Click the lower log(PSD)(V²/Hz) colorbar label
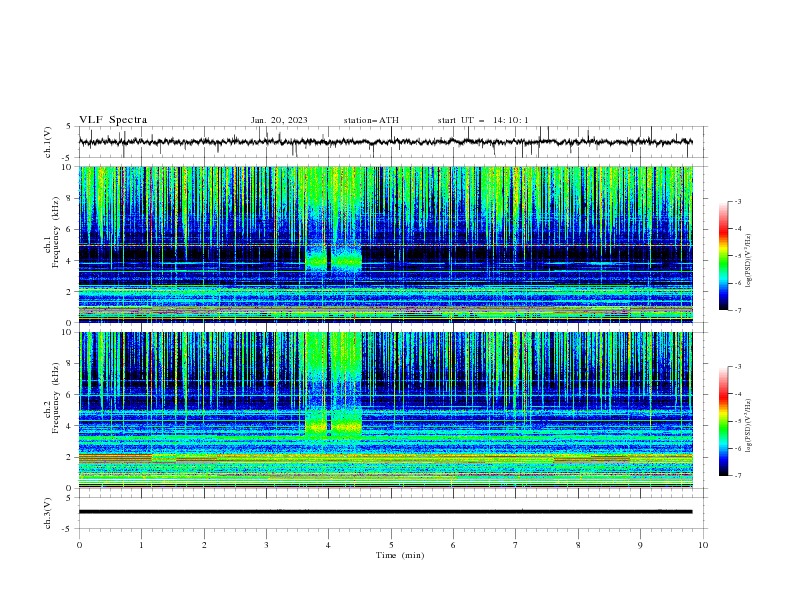Screen dimensions: 792x612 (749, 426)
